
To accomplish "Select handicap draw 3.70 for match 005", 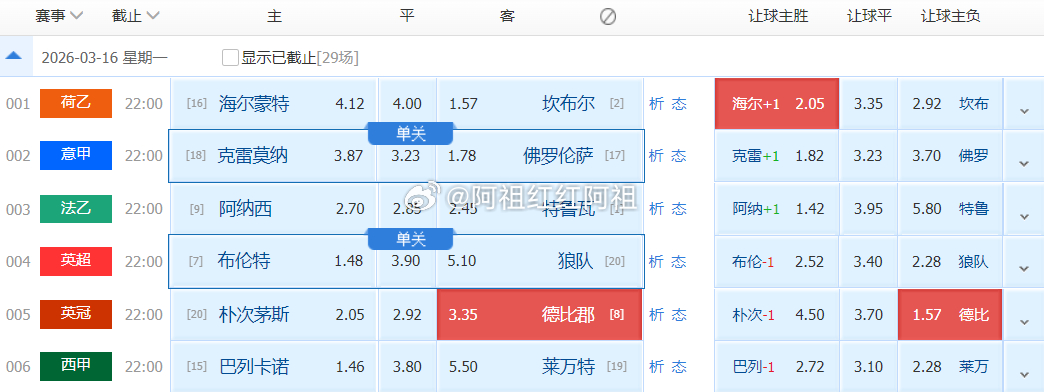I will [x=868, y=315].
